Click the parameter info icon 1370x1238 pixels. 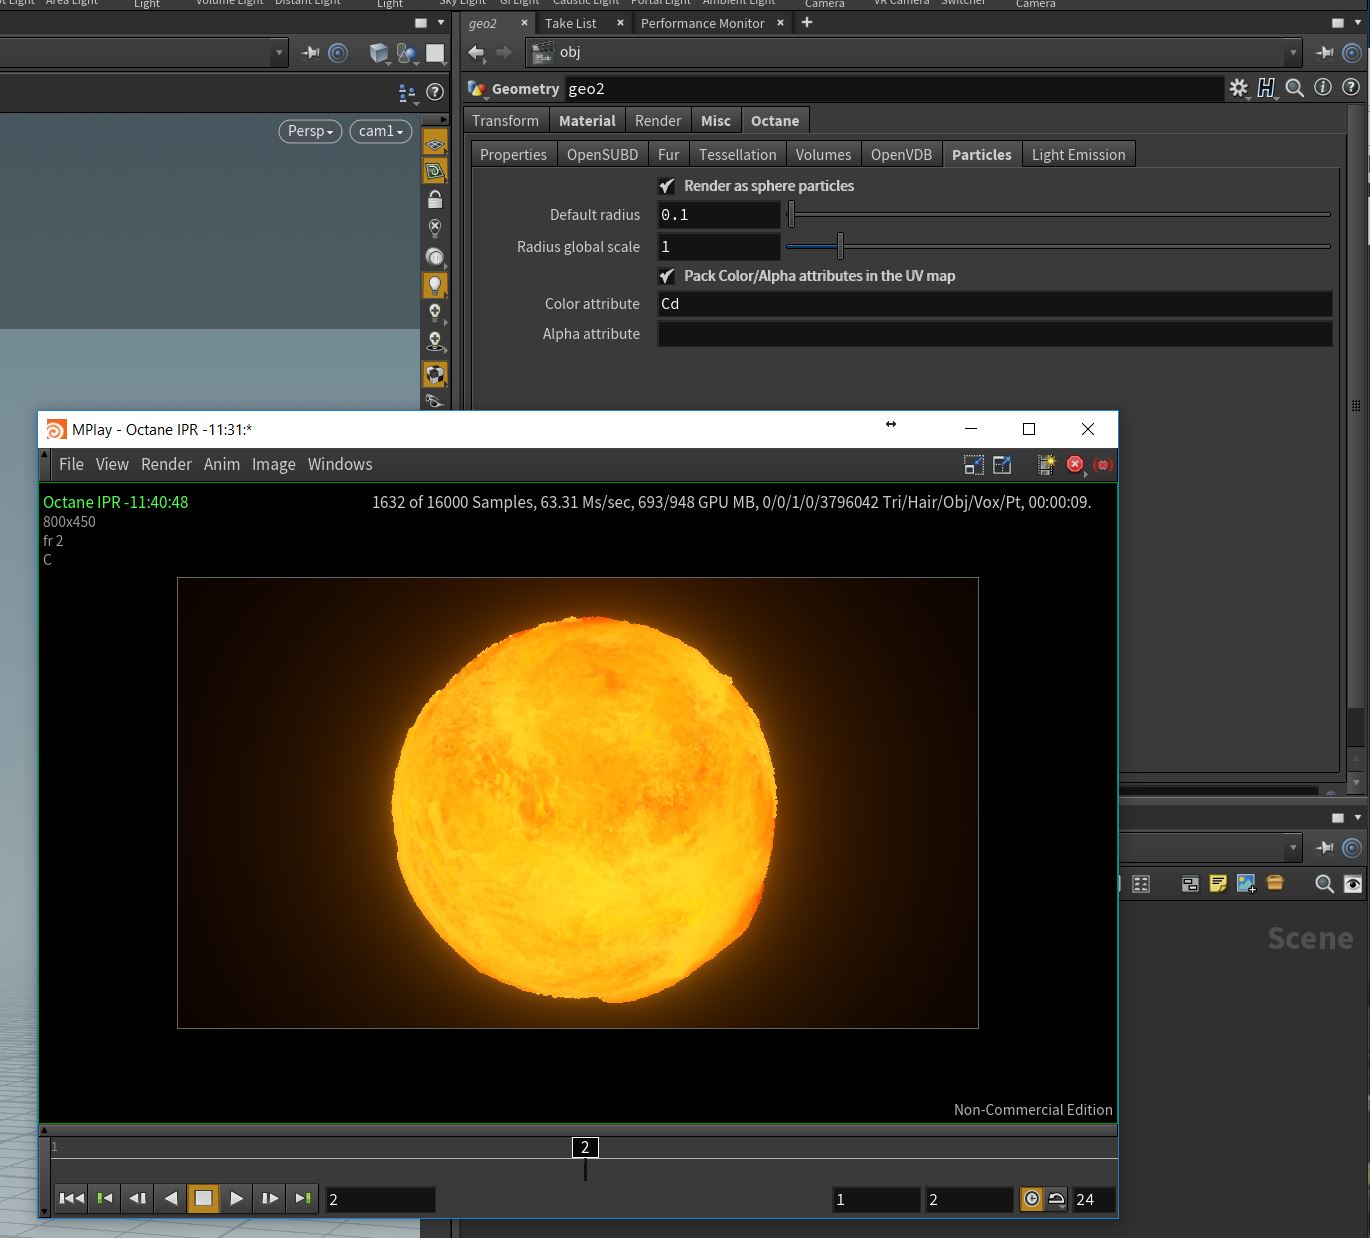tap(1322, 88)
